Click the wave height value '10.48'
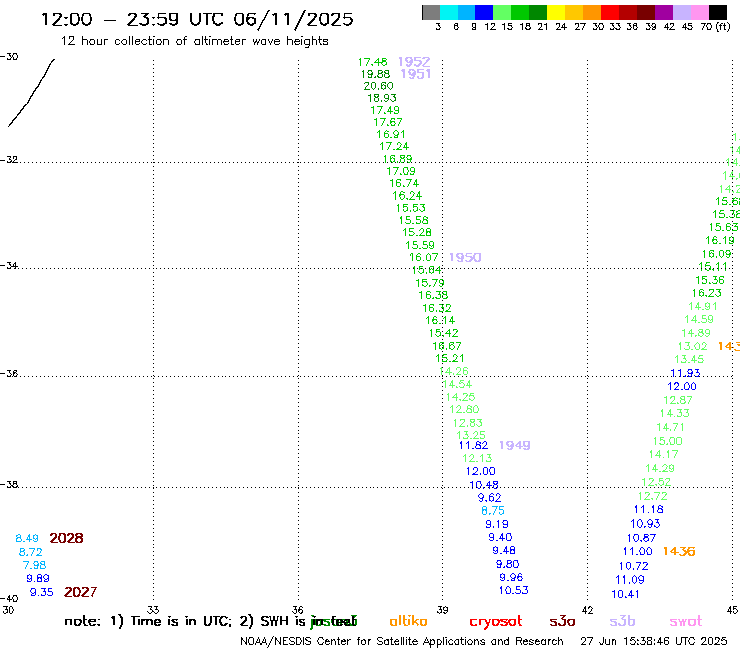The image size is (740, 650). click(x=484, y=485)
